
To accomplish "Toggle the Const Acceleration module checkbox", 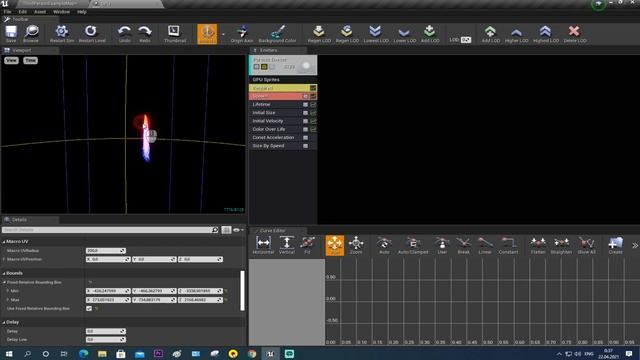I will 305,138.
